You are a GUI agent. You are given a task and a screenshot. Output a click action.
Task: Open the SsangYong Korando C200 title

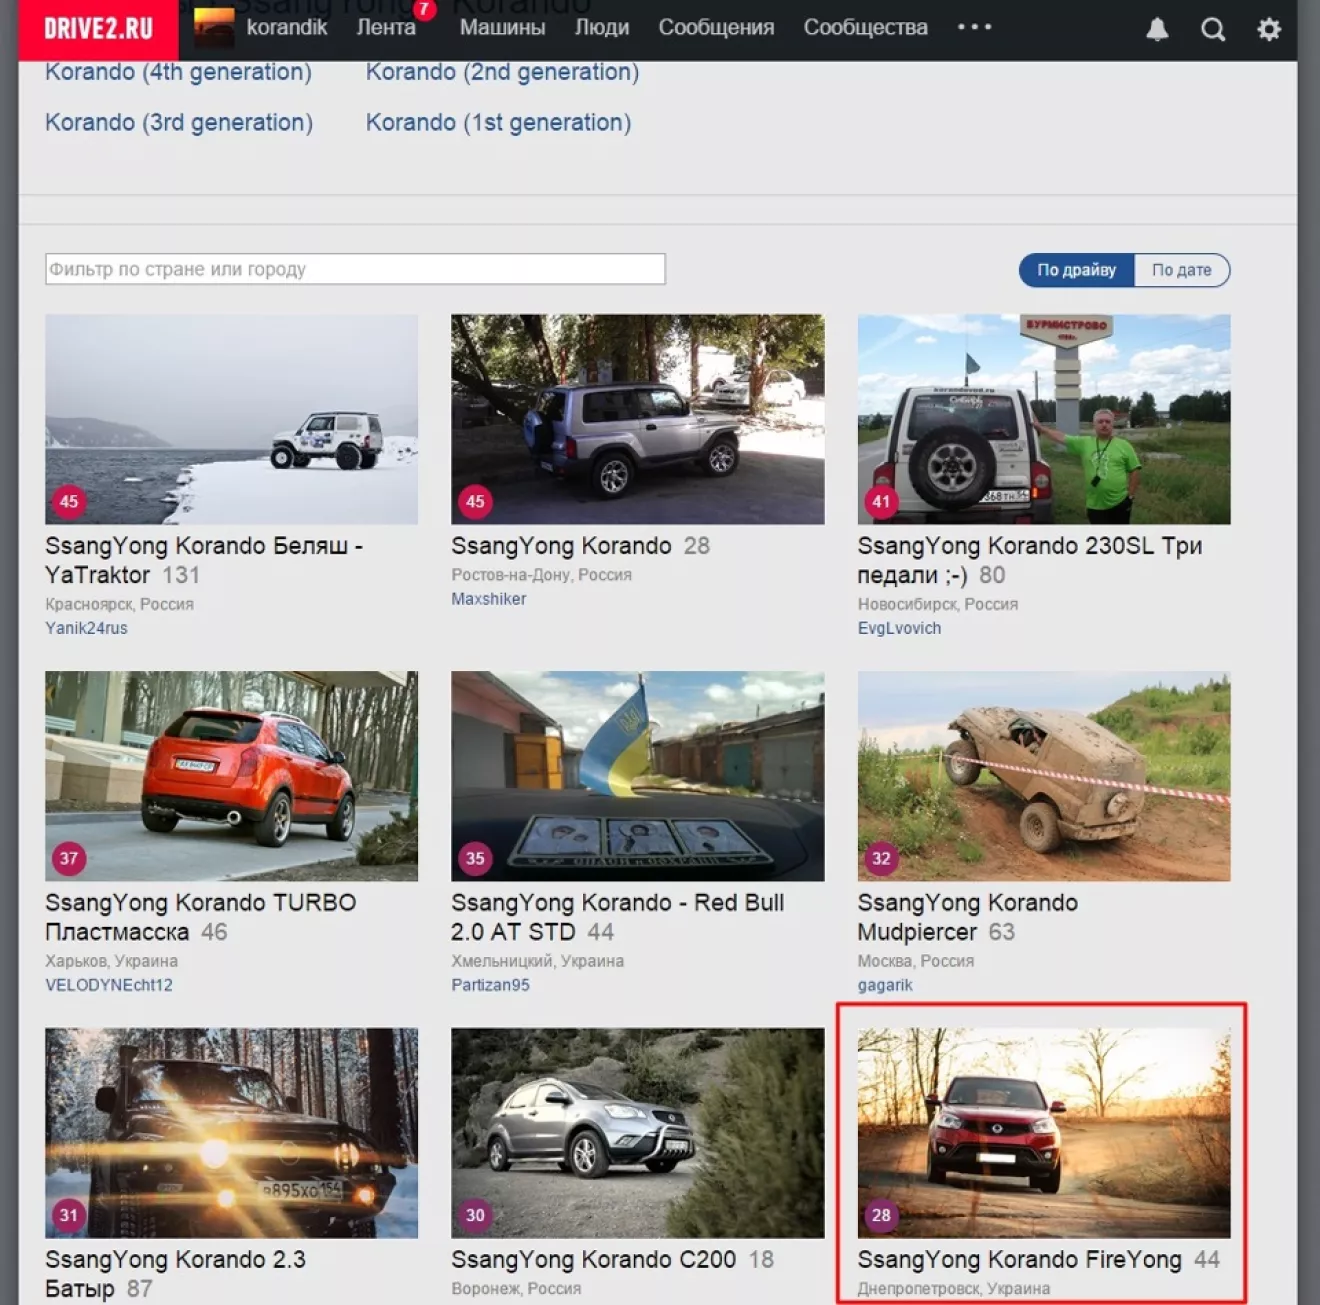click(x=593, y=1260)
